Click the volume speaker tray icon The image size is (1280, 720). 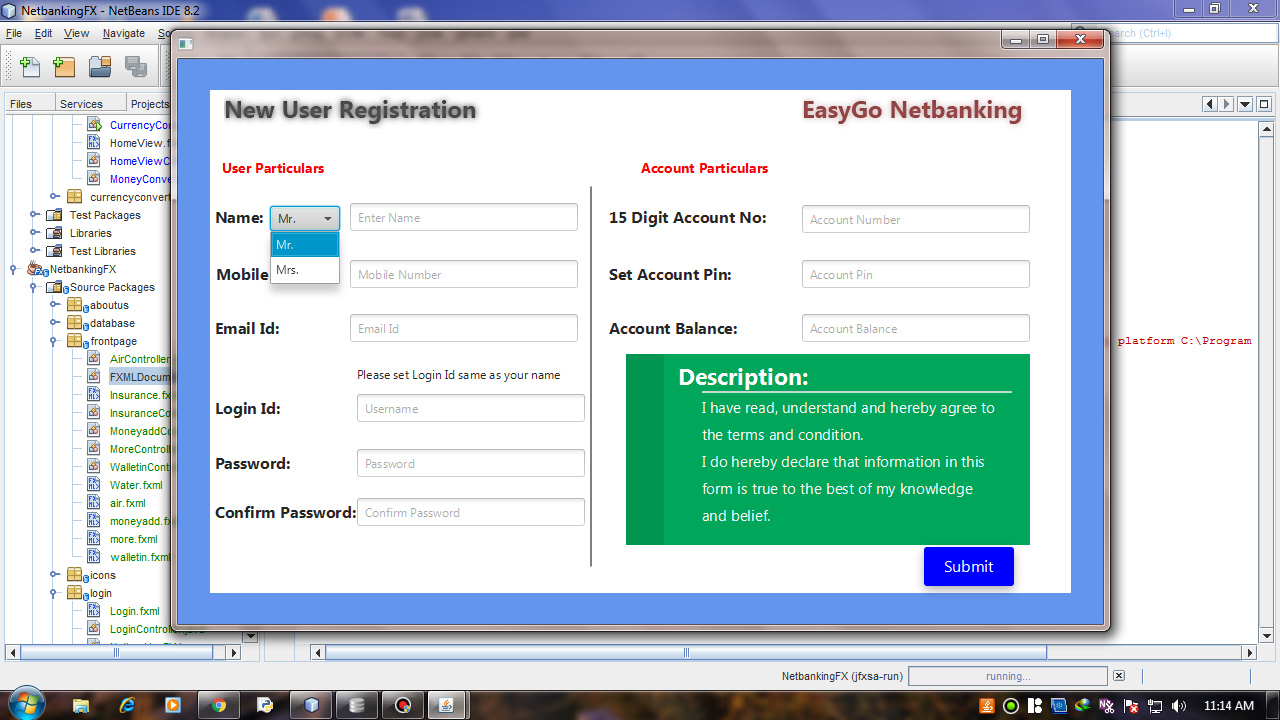tap(1178, 706)
